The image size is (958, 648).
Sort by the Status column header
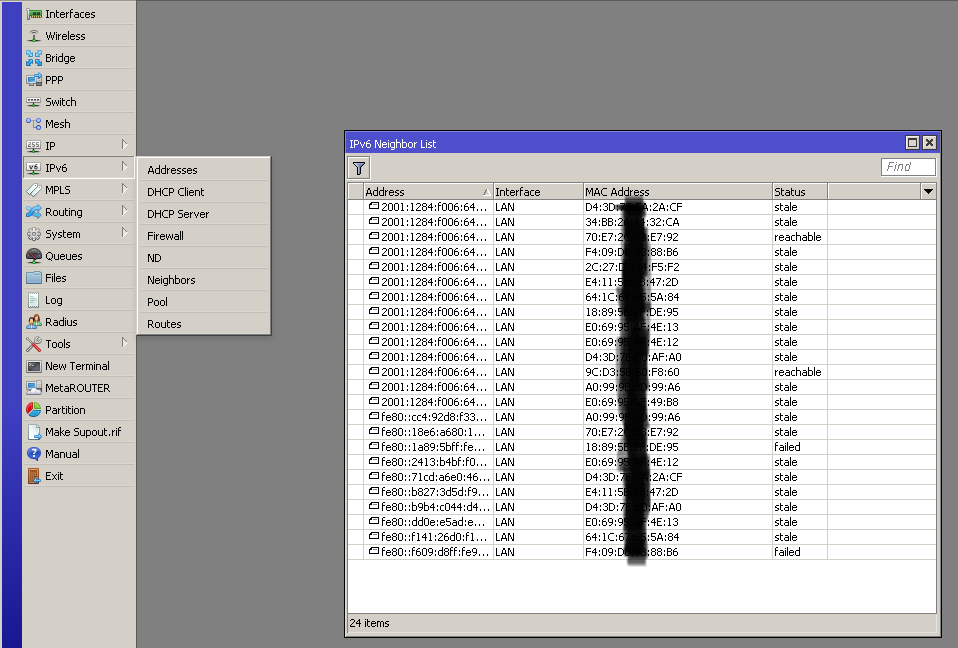pos(800,191)
